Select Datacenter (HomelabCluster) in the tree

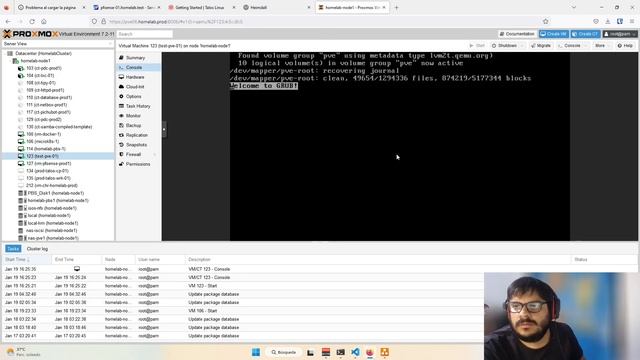coord(43,53)
